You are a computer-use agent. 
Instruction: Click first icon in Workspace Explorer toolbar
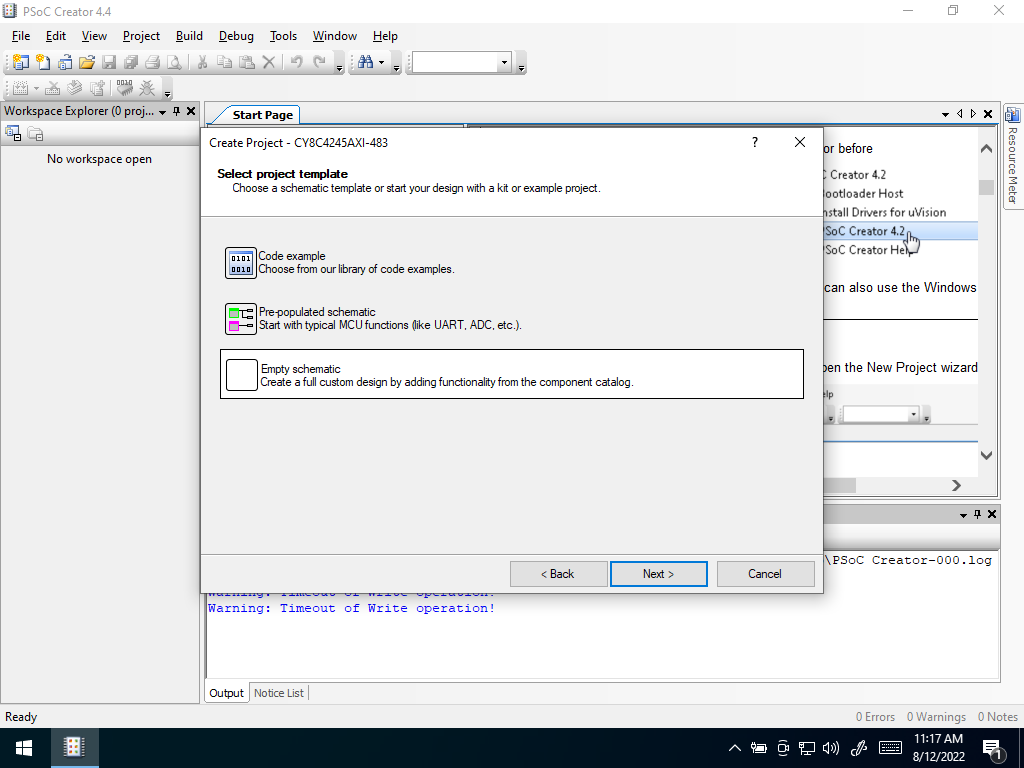tap(13, 134)
